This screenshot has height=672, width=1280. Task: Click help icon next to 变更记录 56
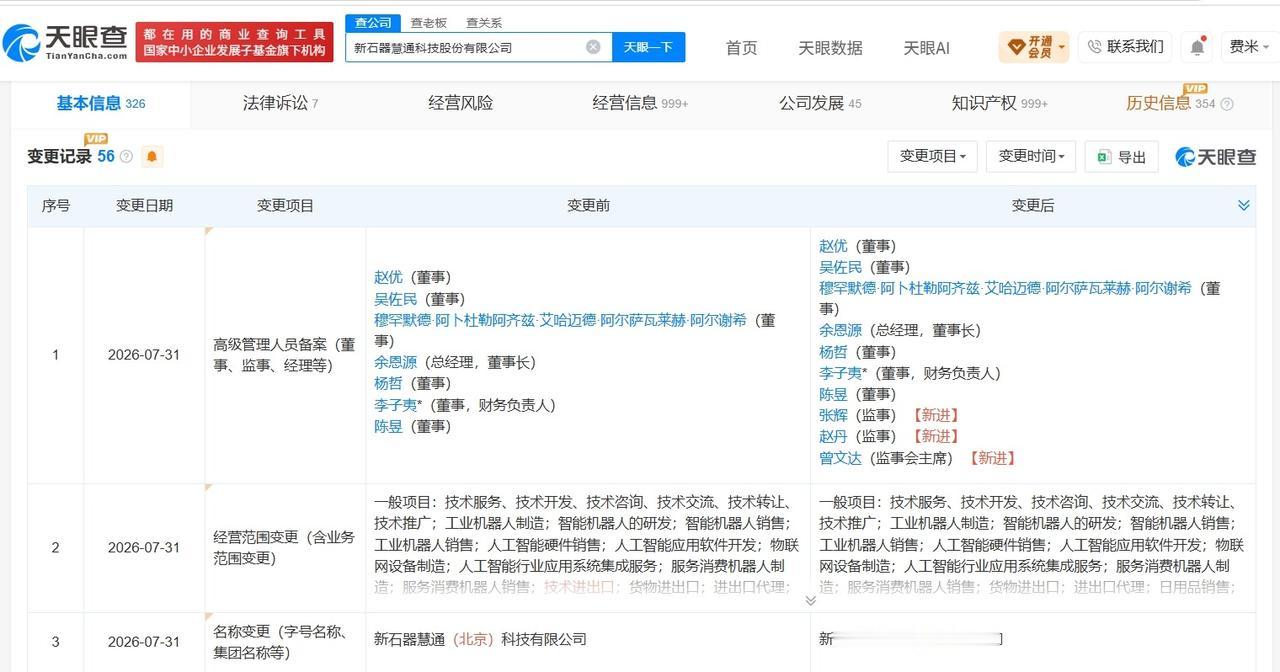click(x=126, y=157)
